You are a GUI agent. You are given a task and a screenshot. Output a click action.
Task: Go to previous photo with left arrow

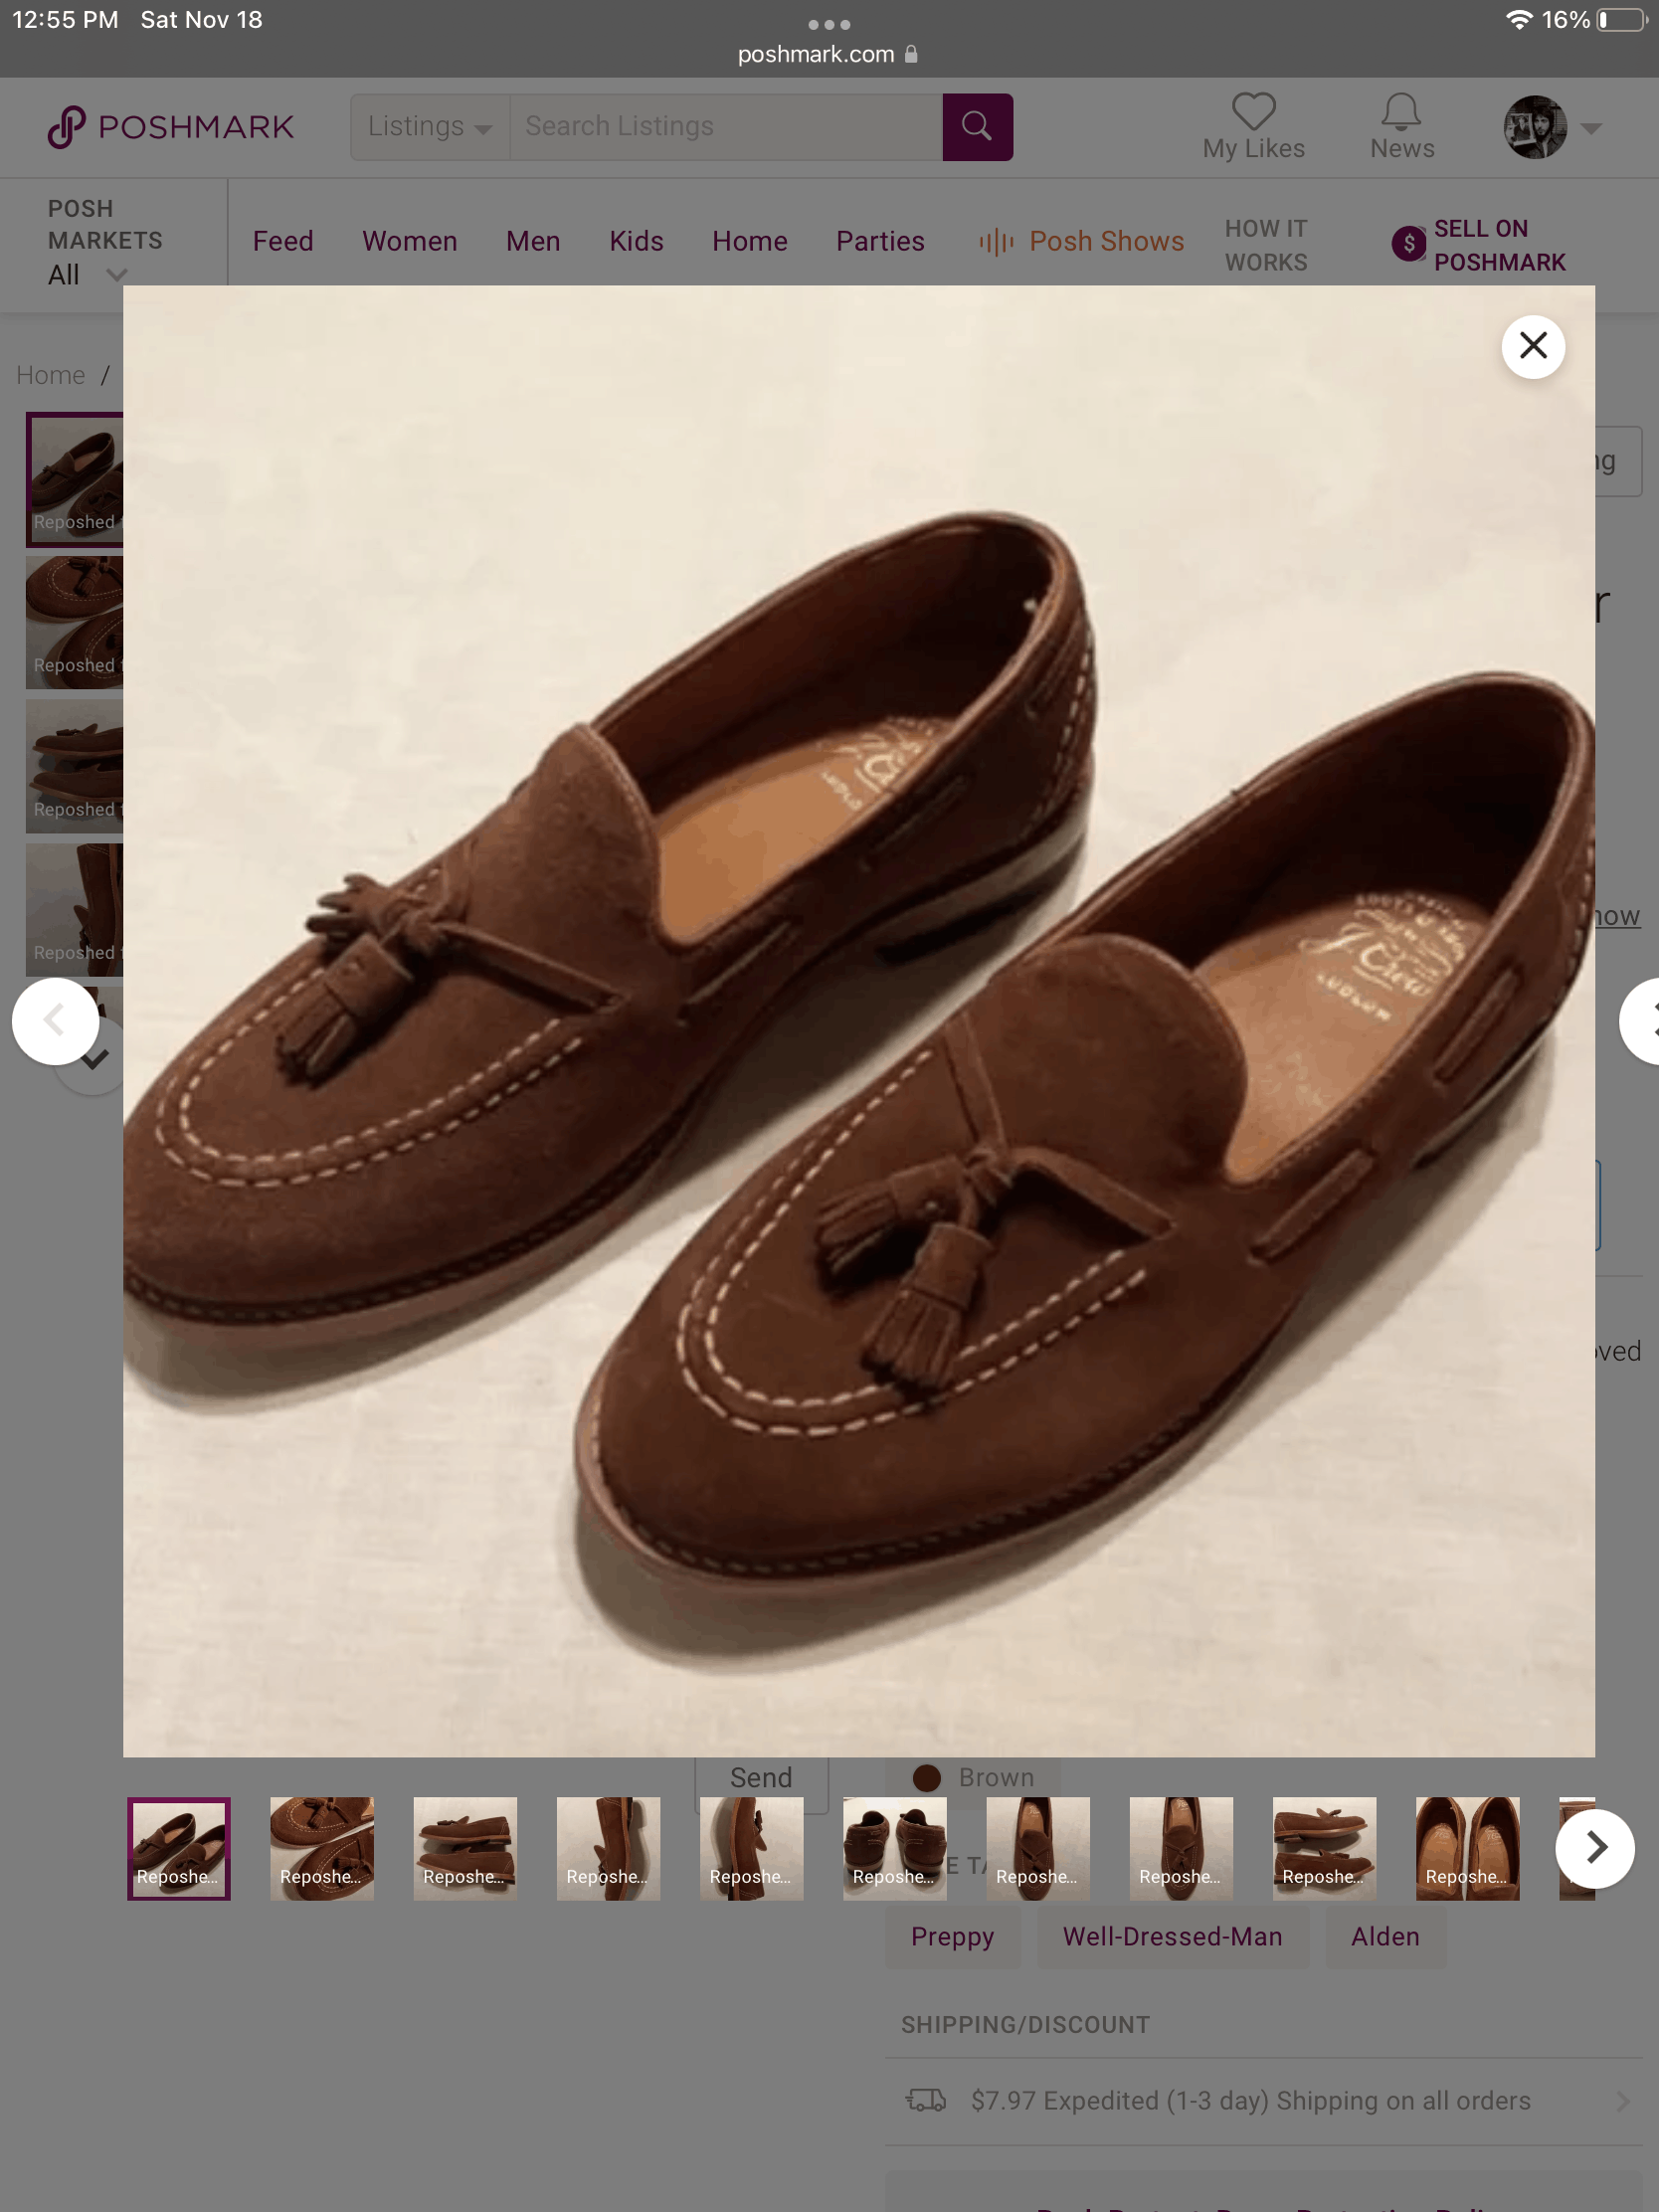click(55, 1020)
